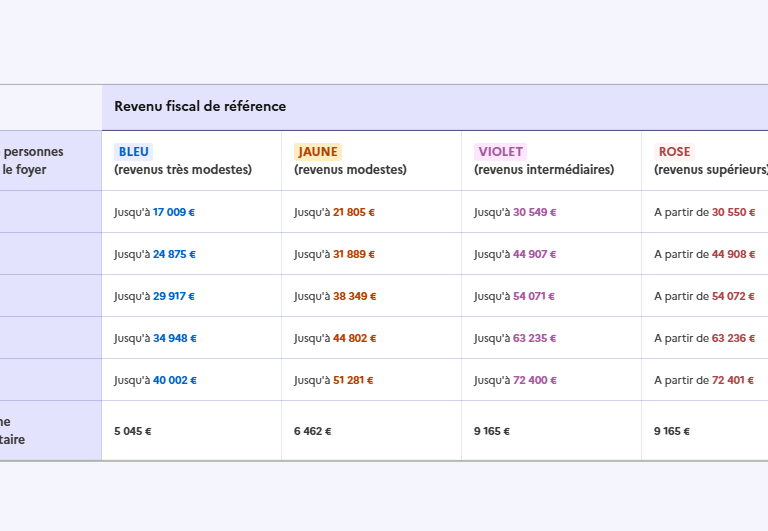Select the 'Jusqu'à 24 875 €' cell
Screen dimensions: 768x531
tap(155, 254)
